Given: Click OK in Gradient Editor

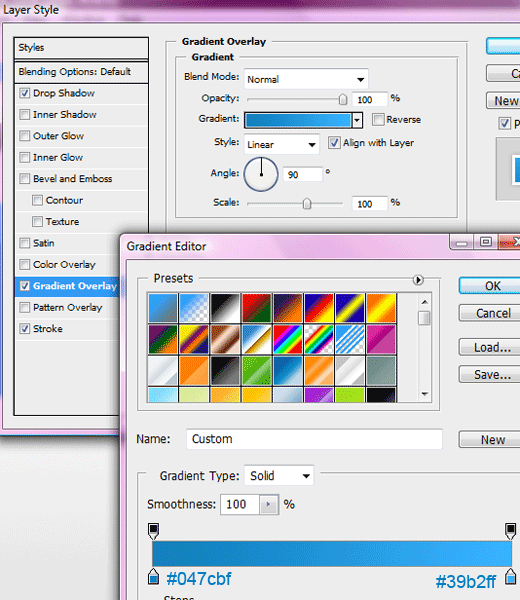Looking at the screenshot, I should pos(490,286).
